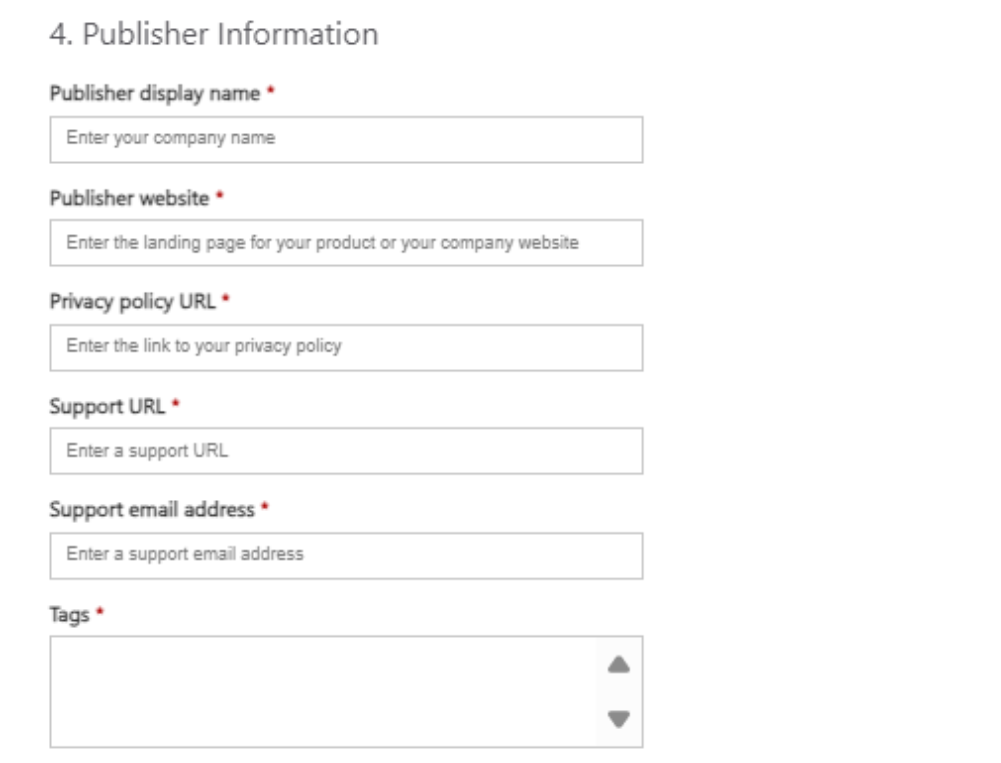
Task: Click the required asterisk next to Support URL
Action: pyautogui.click(x=176, y=405)
